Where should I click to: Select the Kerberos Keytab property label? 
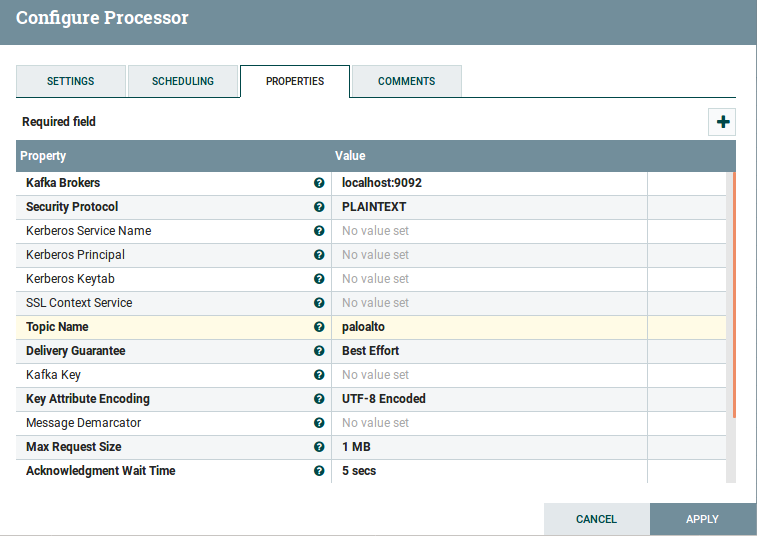click(70, 279)
